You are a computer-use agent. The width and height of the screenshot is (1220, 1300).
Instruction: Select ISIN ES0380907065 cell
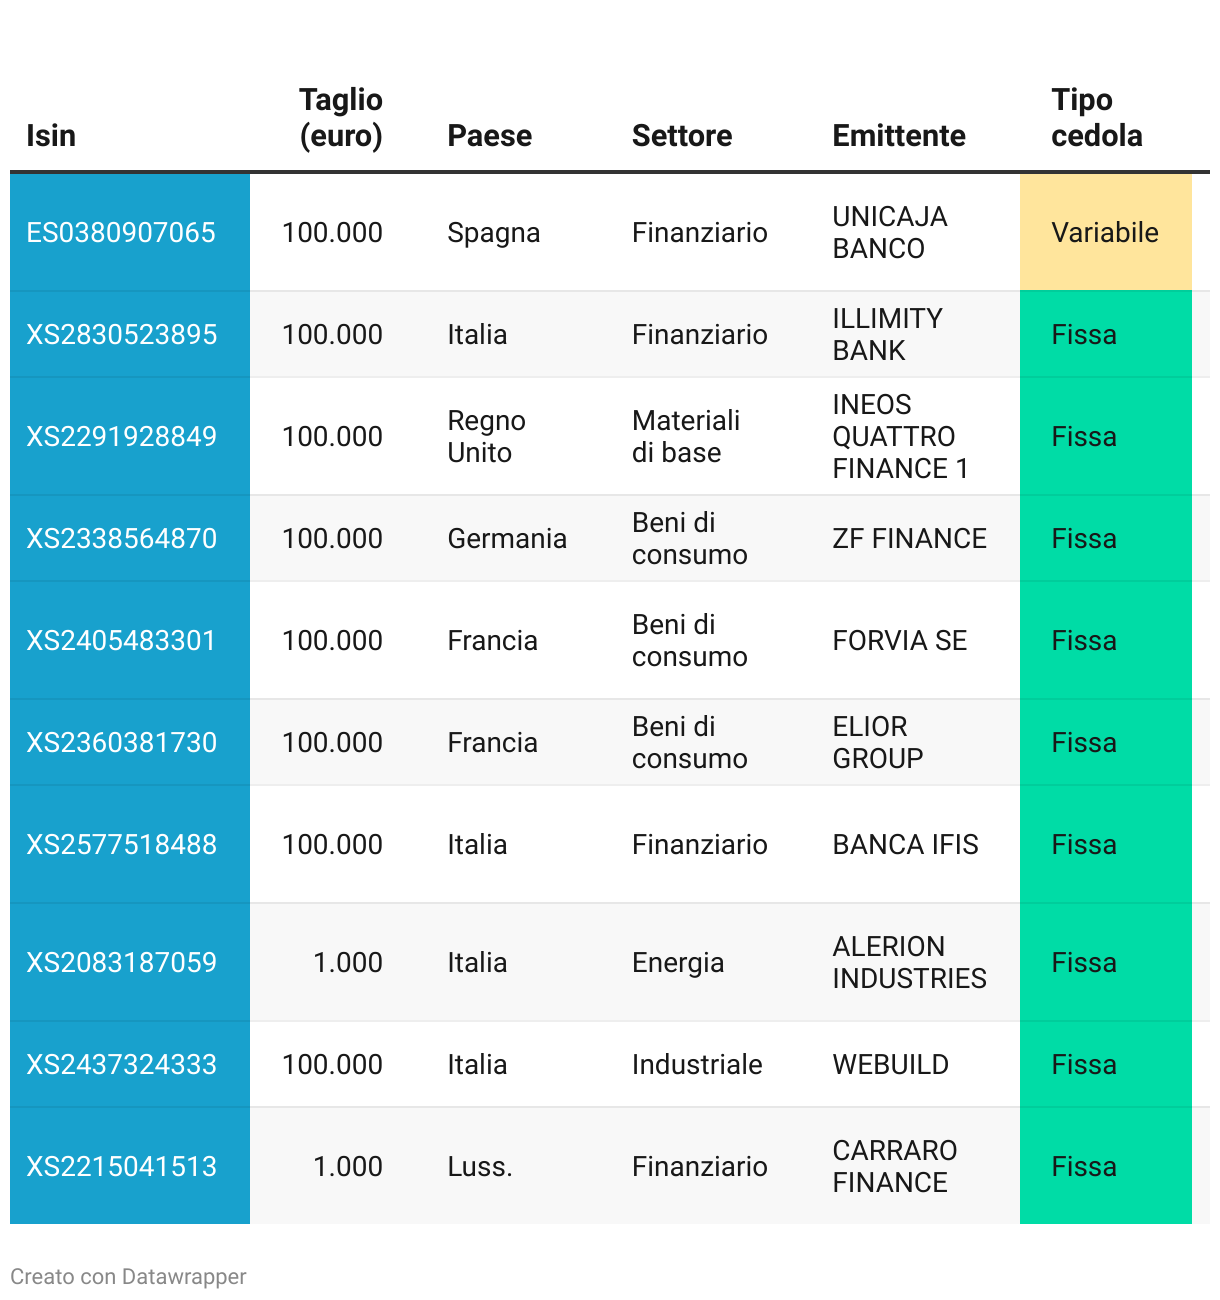pyautogui.click(x=121, y=232)
